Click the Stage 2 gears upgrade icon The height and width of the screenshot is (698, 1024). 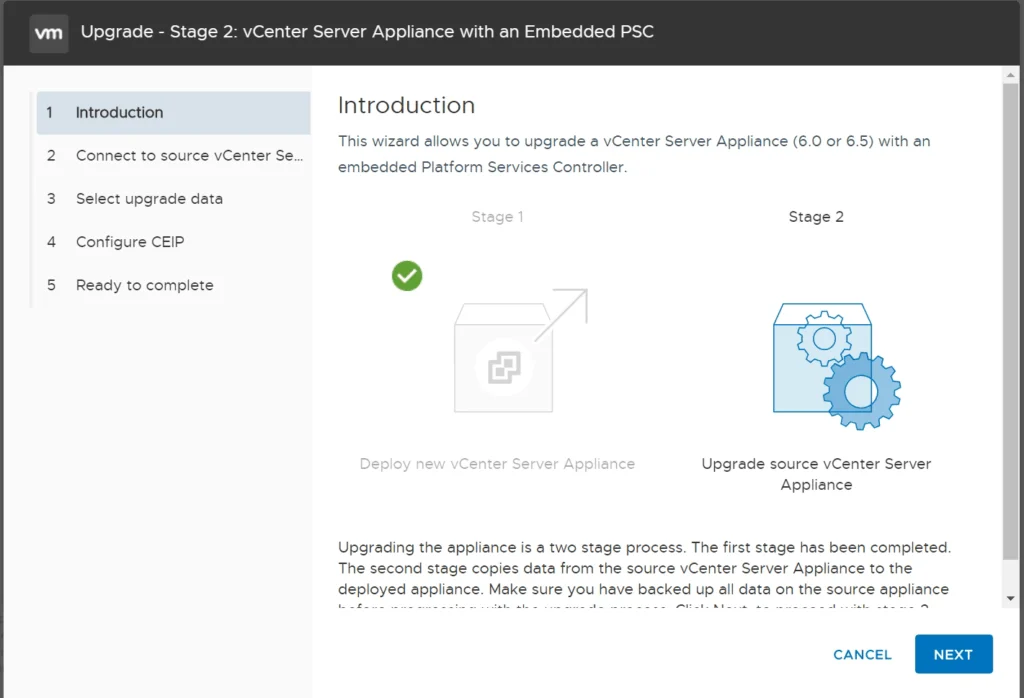837,366
